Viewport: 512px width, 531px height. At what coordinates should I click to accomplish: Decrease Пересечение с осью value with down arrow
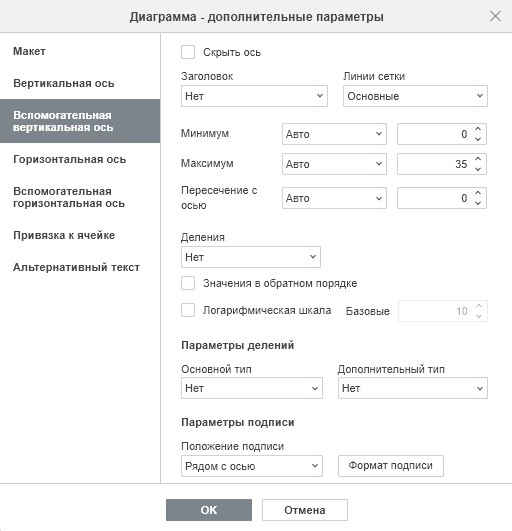pyautogui.click(x=478, y=203)
